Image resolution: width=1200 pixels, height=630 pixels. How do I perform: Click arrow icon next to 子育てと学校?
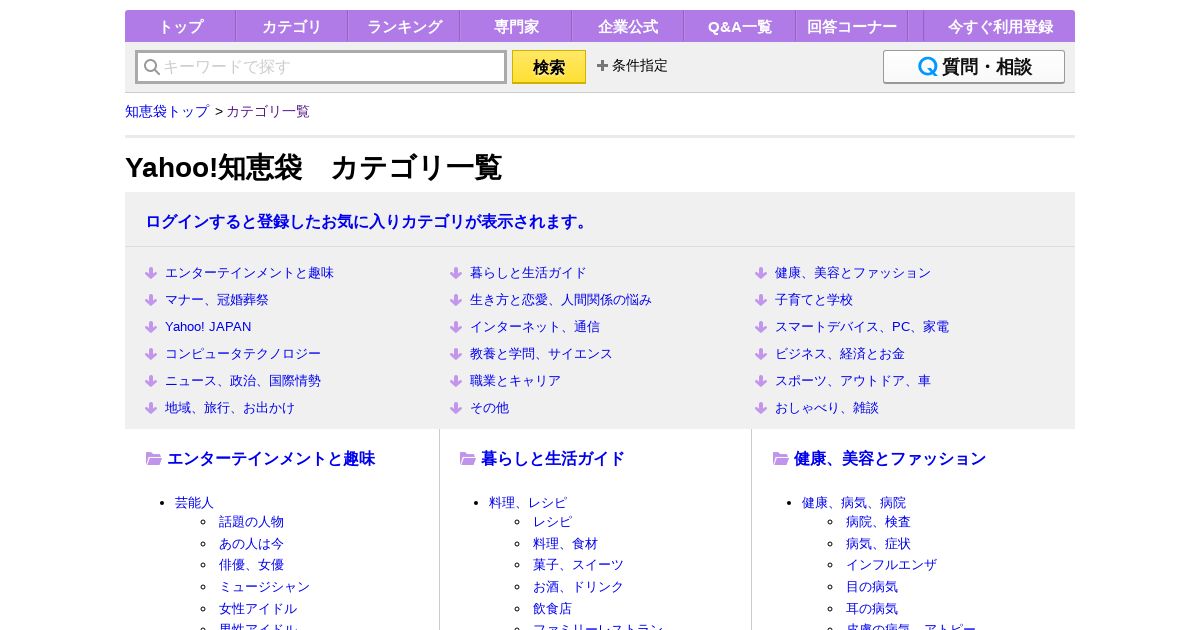[x=761, y=300]
